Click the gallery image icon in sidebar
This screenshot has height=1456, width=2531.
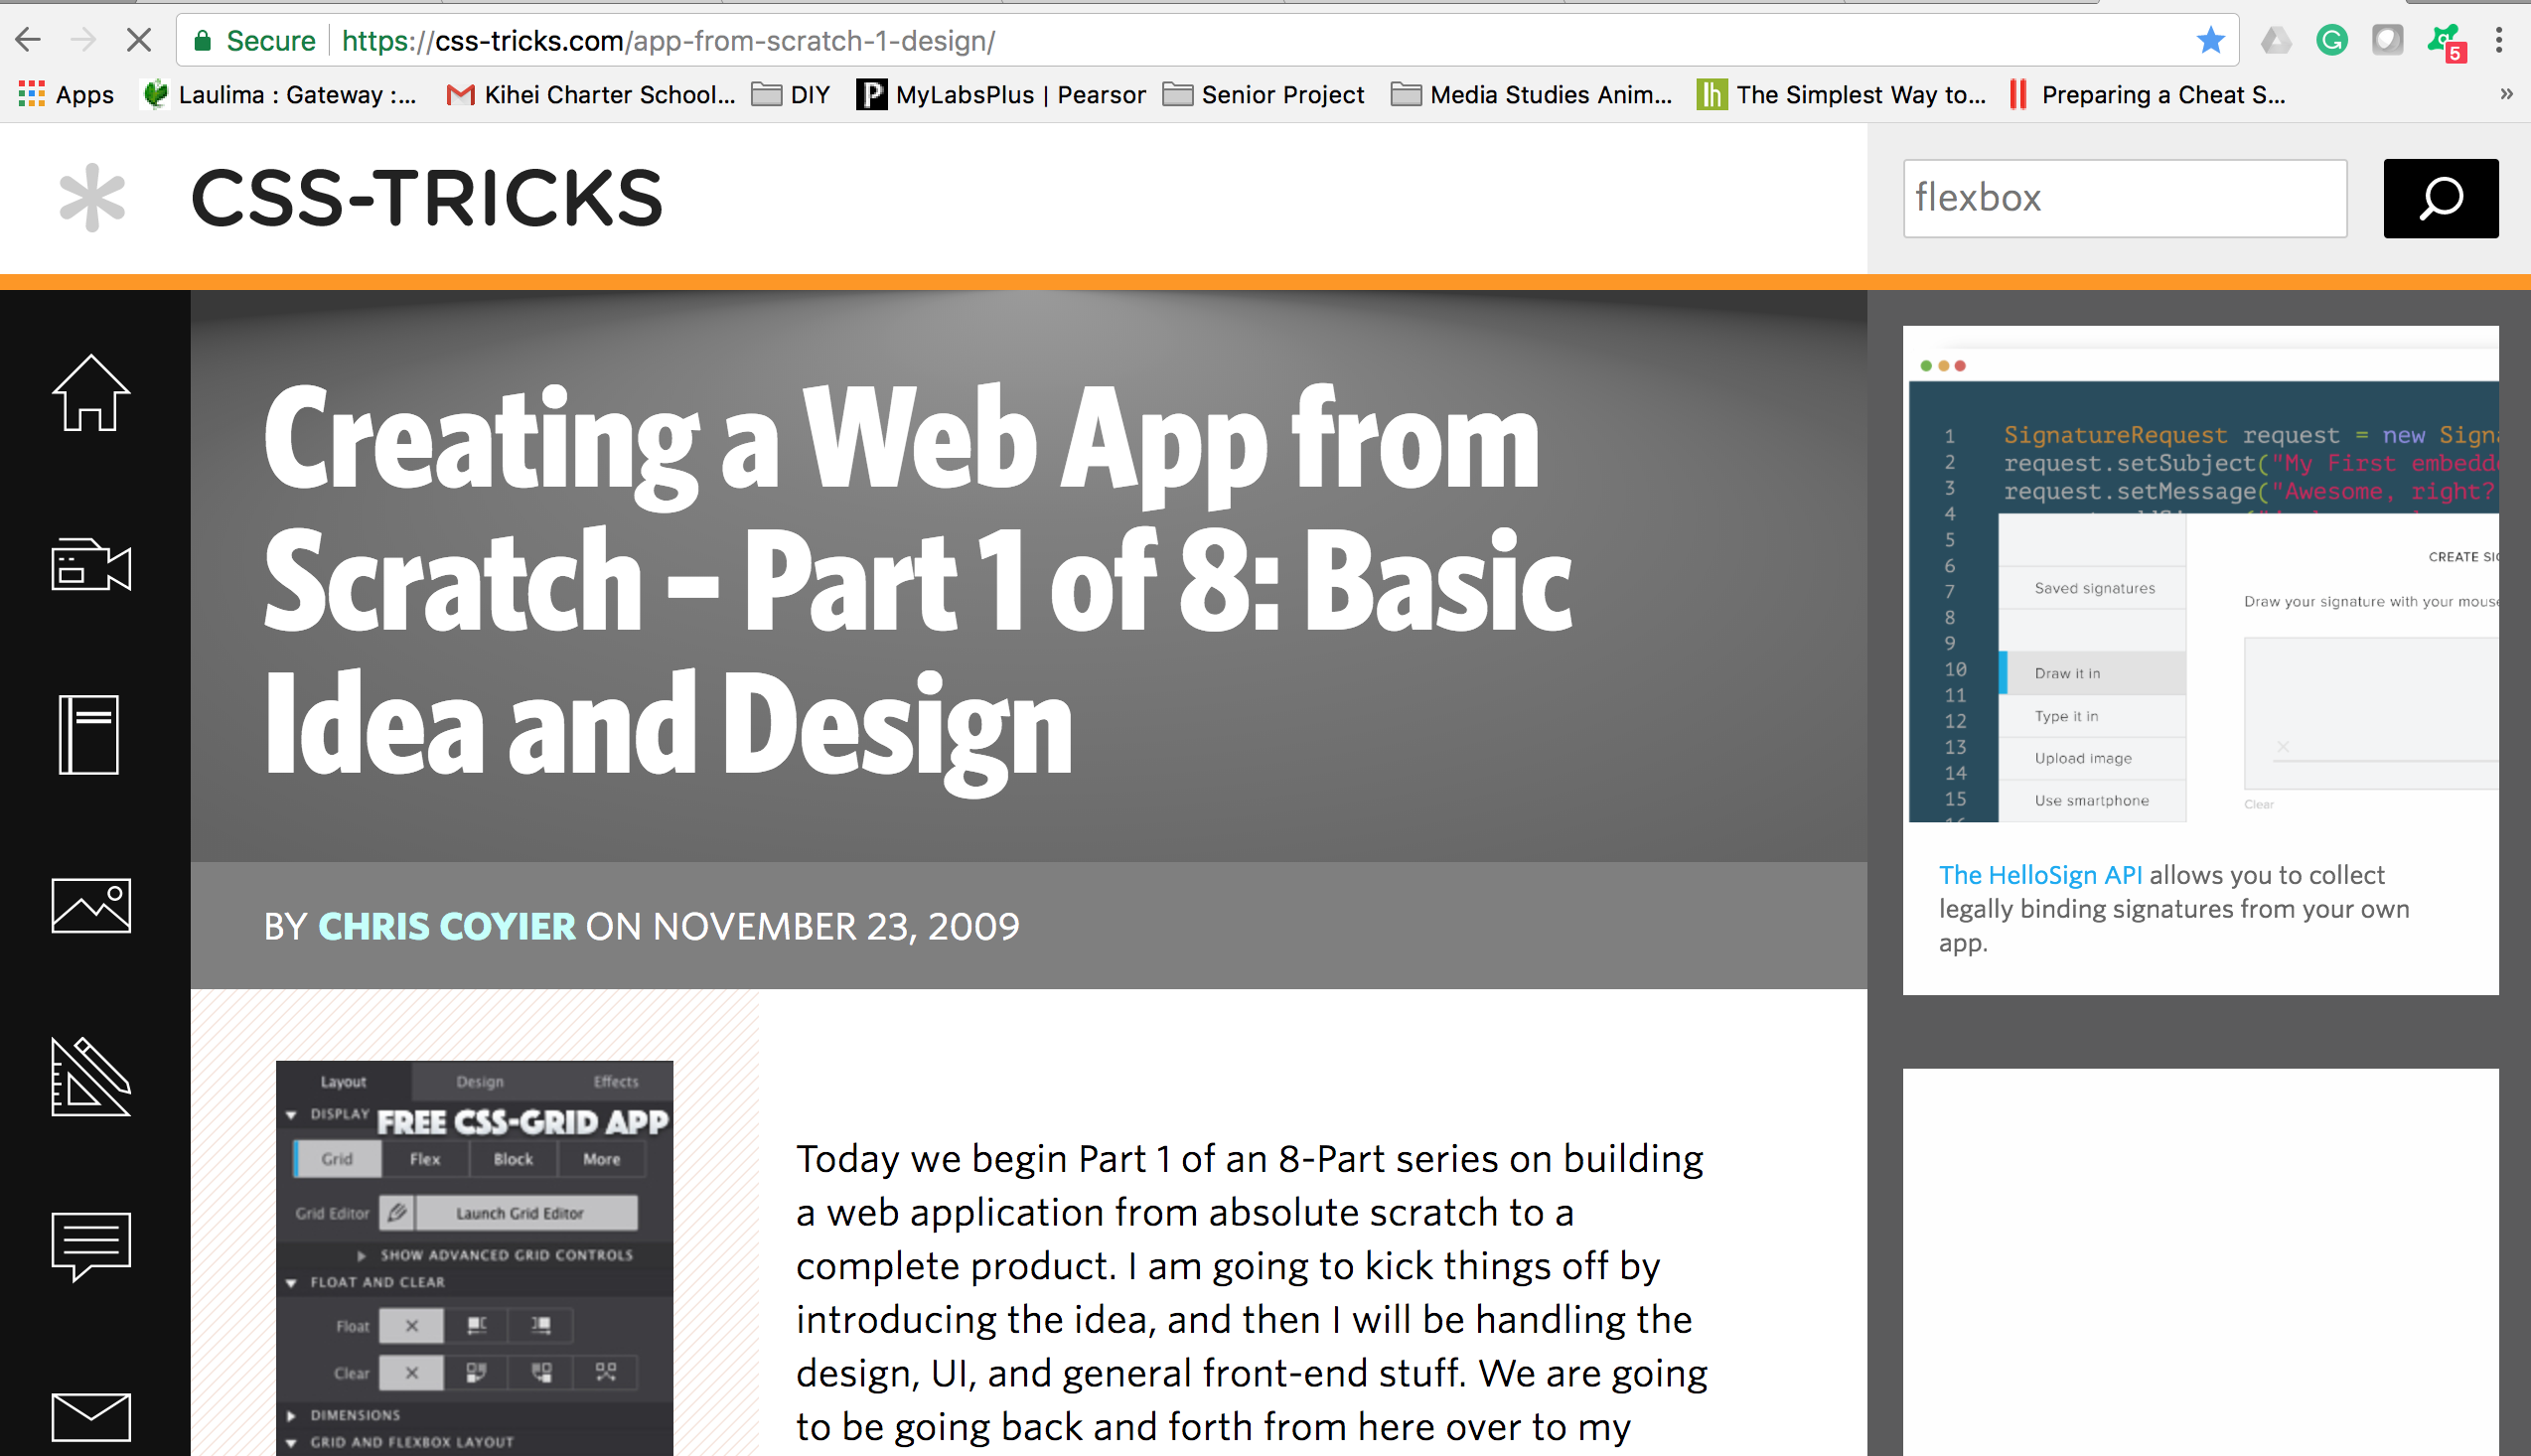91,906
